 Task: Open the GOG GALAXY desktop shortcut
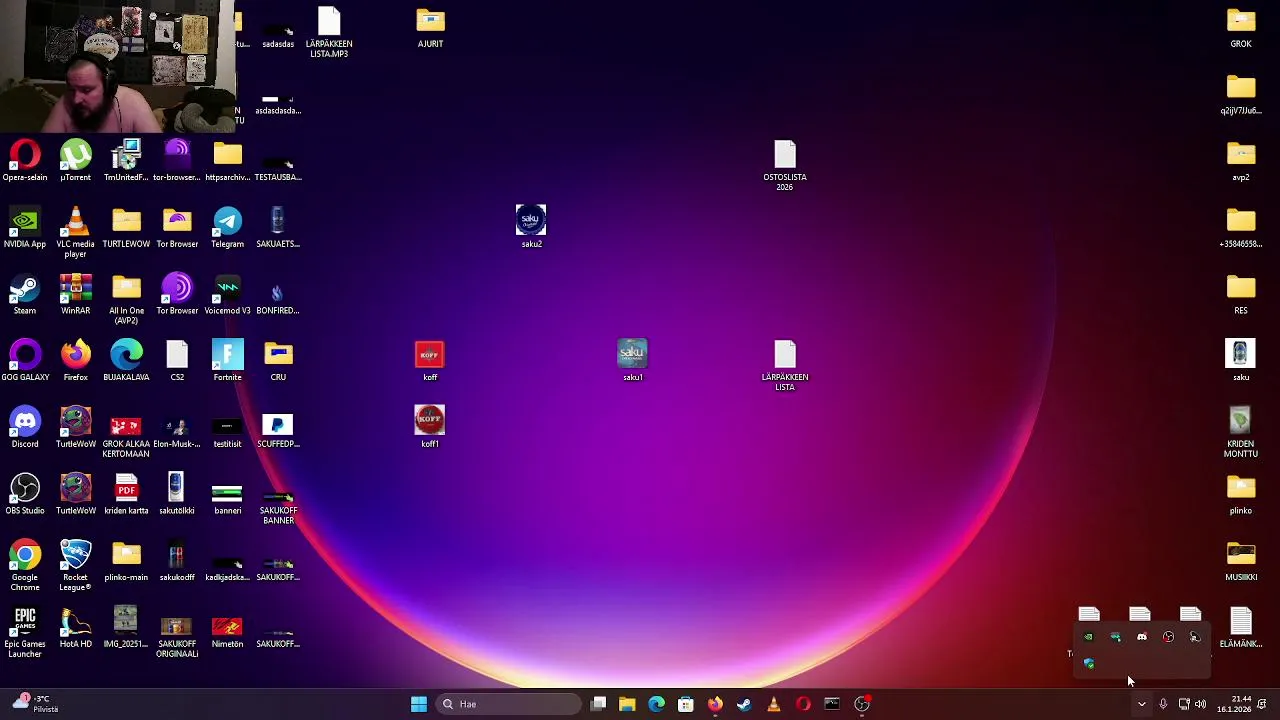(25, 362)
